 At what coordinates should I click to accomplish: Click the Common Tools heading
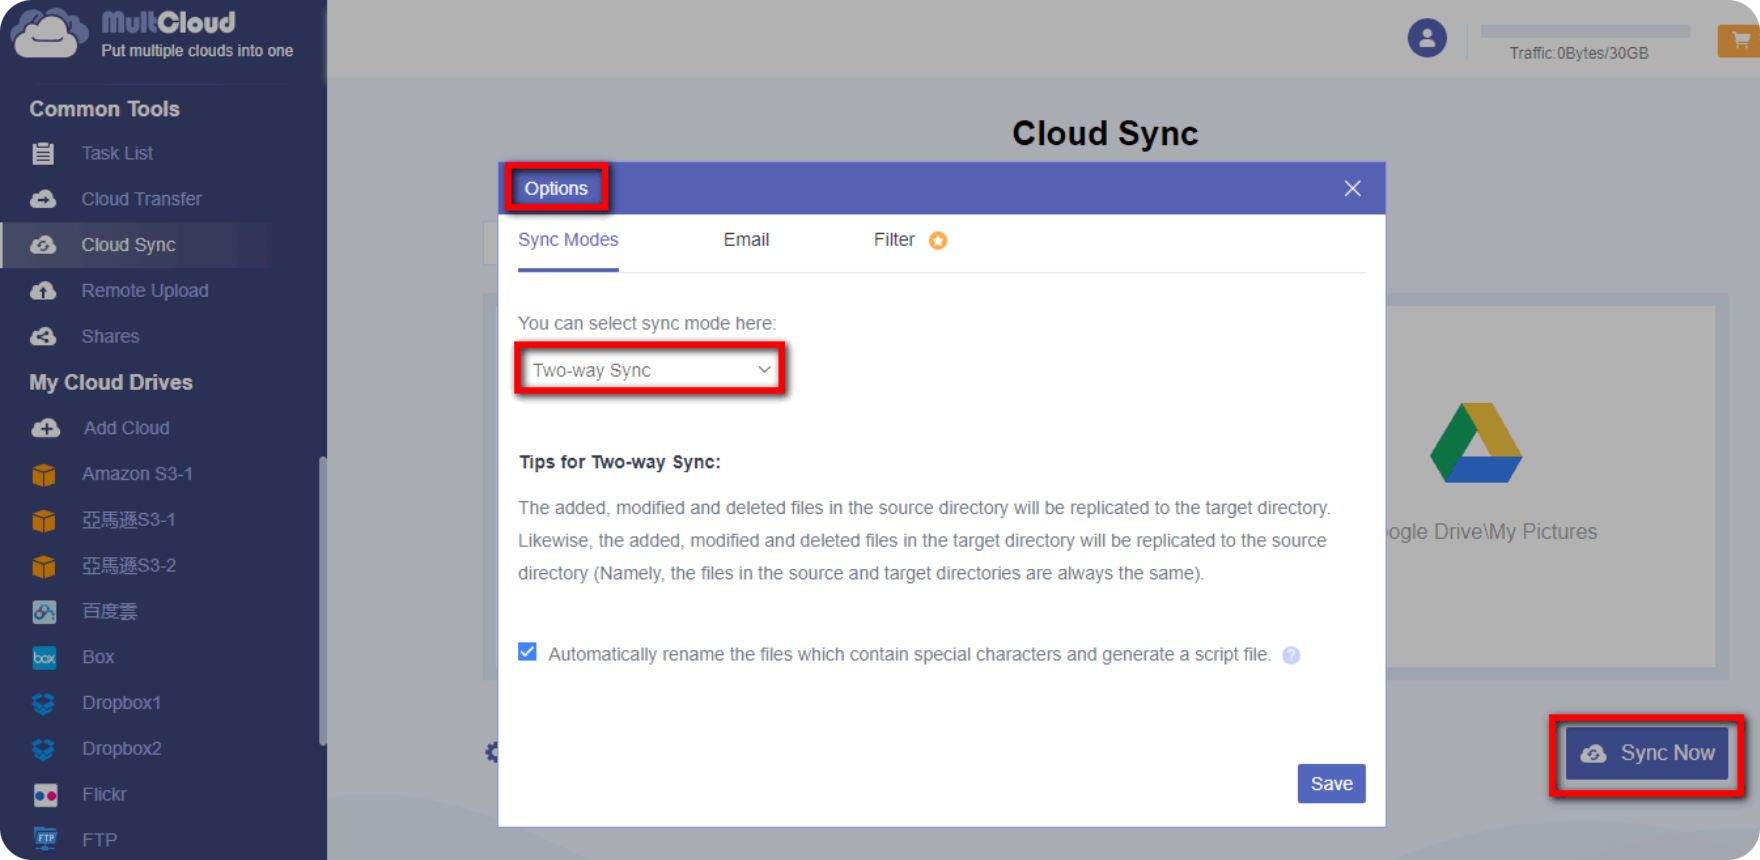[x=104, y=109]
